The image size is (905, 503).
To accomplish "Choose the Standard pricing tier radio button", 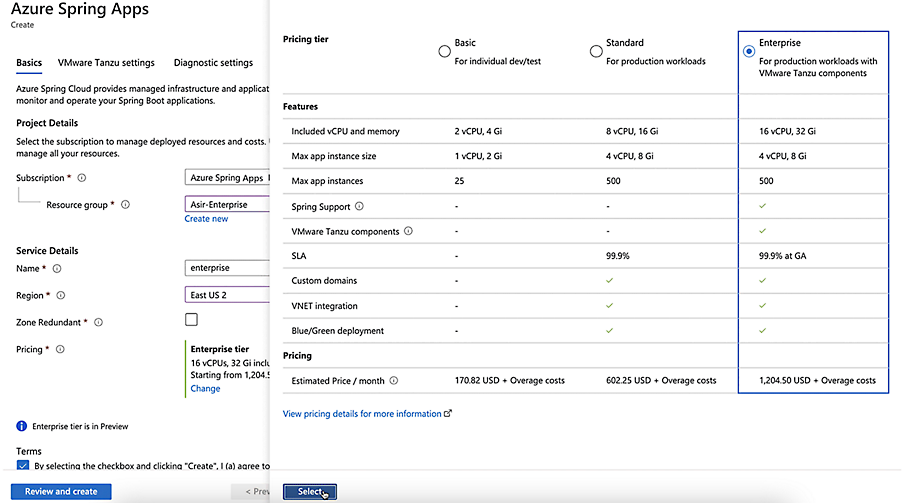I will (596, 51).
